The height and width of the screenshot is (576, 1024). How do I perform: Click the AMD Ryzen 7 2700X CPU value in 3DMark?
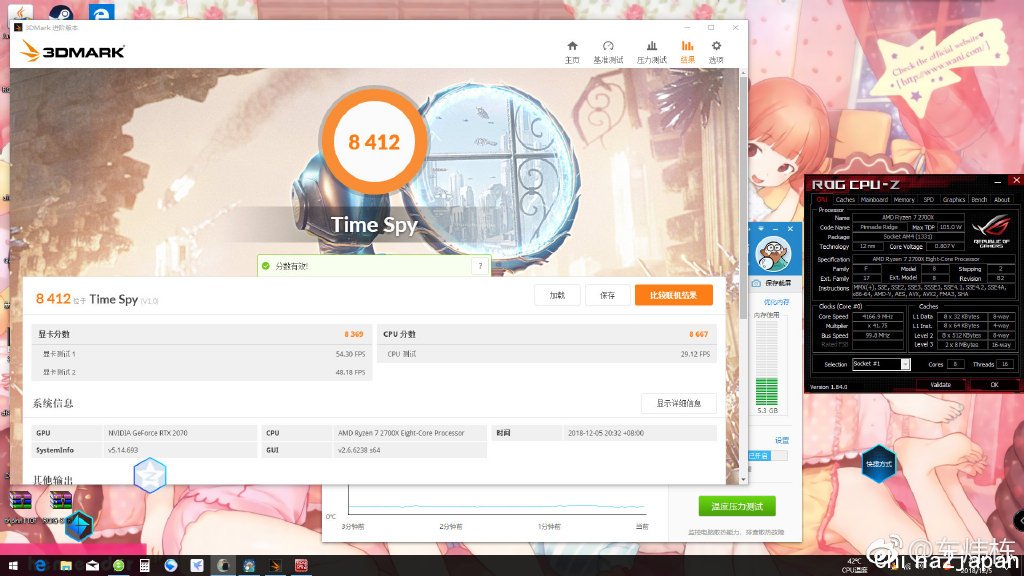point(401,433)
